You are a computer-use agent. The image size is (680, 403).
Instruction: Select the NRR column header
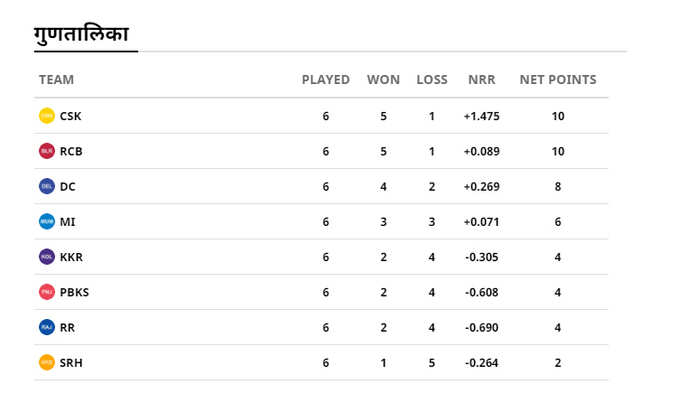coord(481,80)
